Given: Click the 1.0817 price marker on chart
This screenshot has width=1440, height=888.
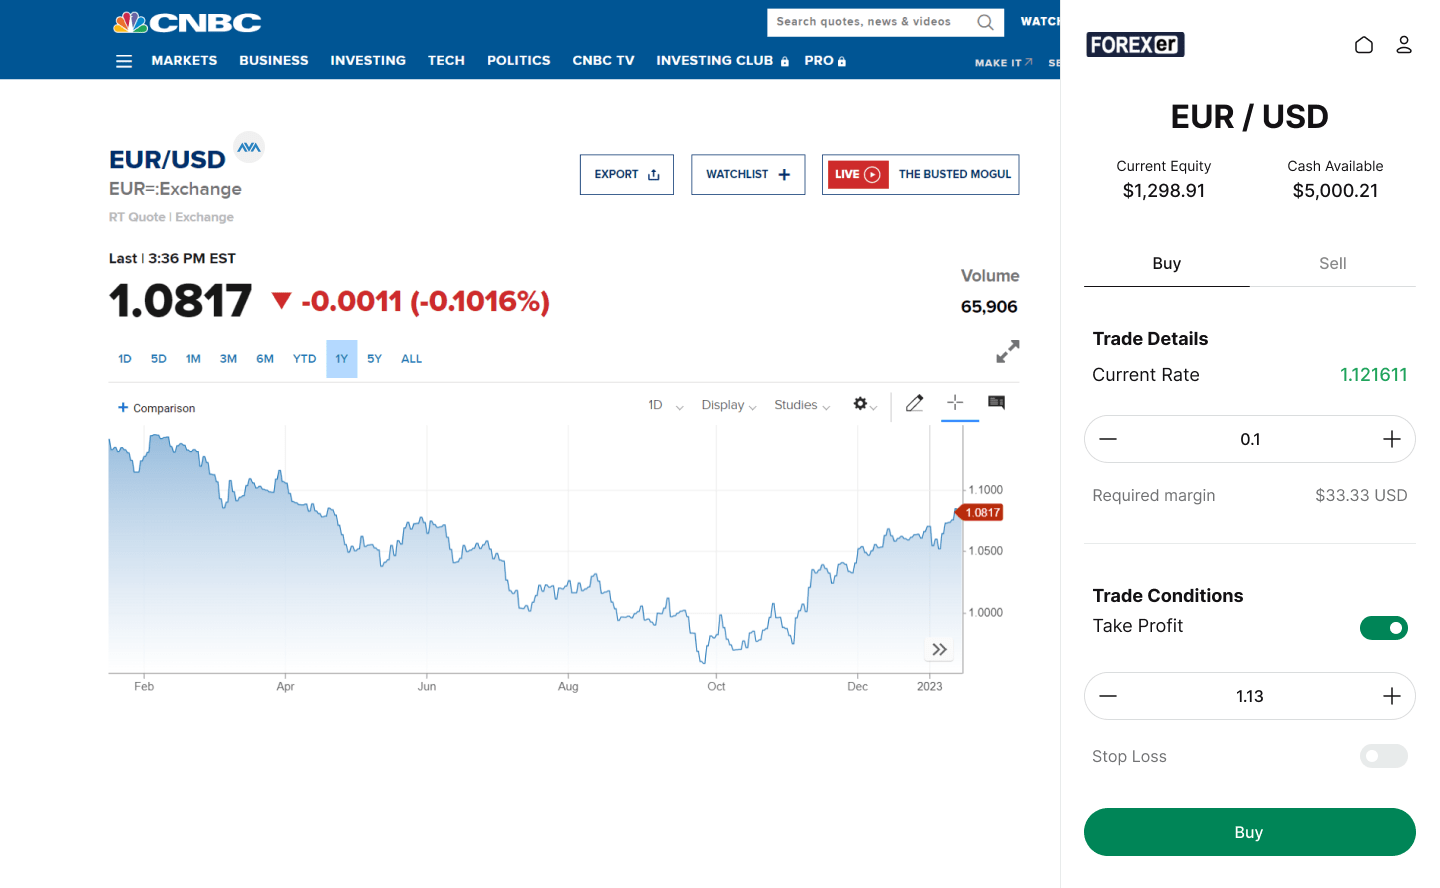Looking at the screenshot, I should 980,512.
